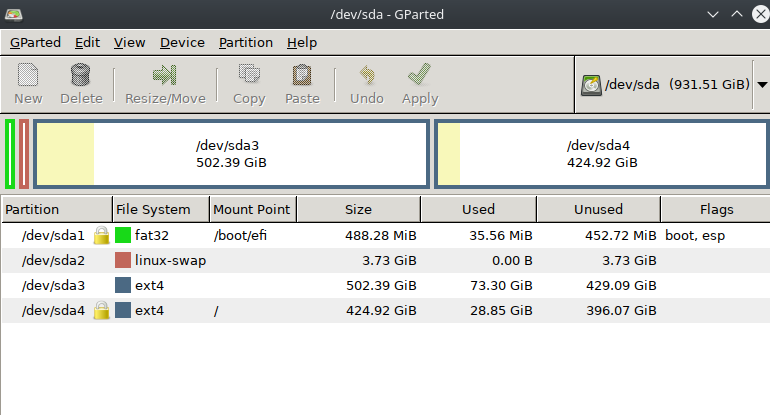Screen dimensions: 770x415
Task: Click the Copy partition icon
Action: click(x=249, y=75)
